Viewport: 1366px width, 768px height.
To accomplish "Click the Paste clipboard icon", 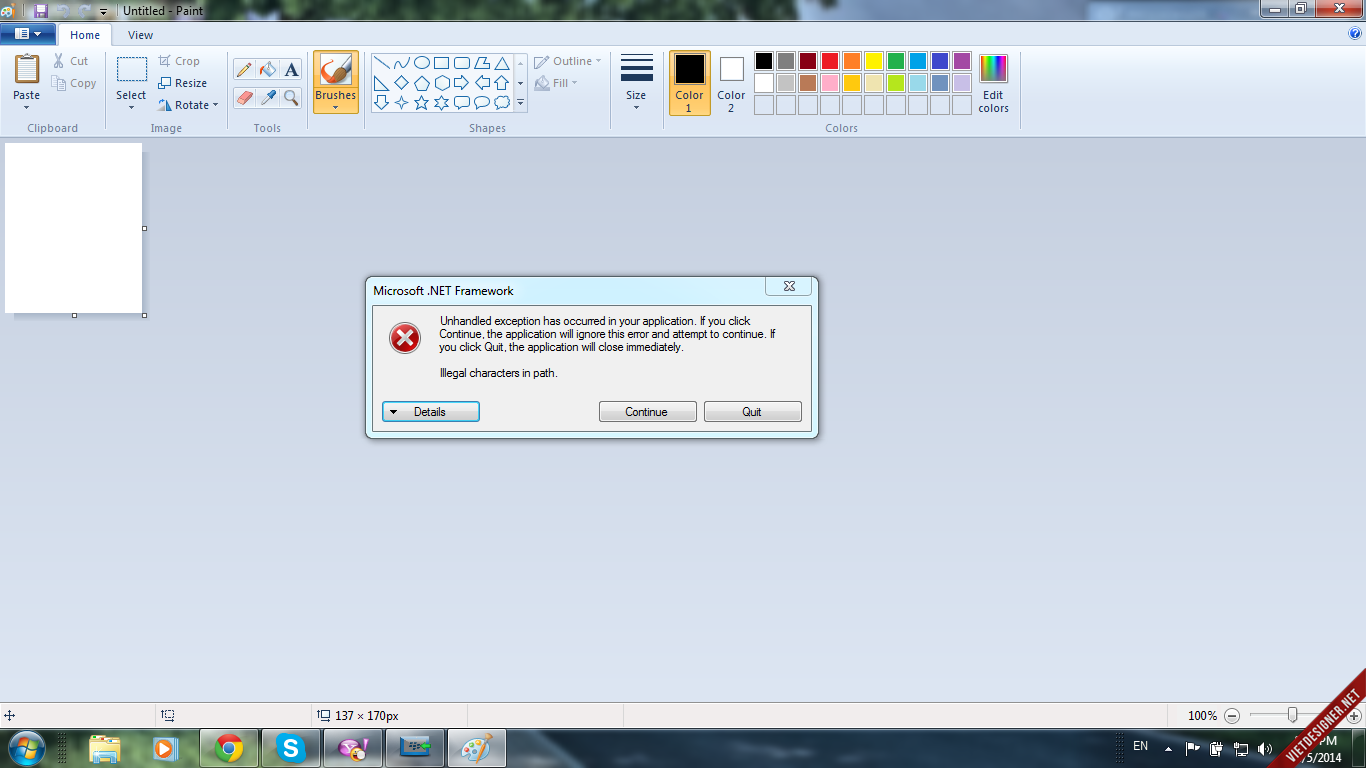I will [x=27, y=69].
